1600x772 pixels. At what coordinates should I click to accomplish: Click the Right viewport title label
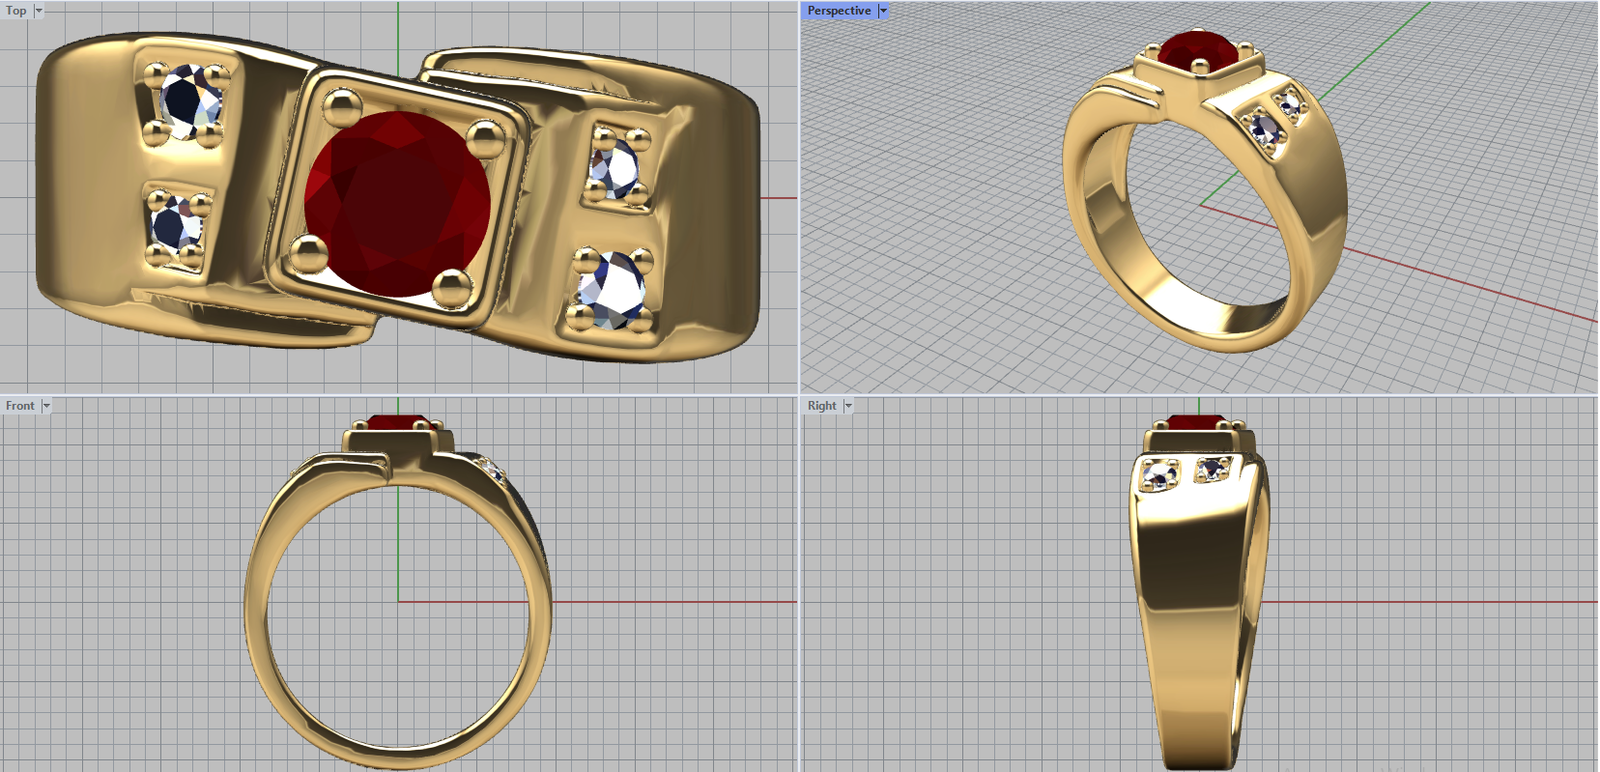point(821,406)
